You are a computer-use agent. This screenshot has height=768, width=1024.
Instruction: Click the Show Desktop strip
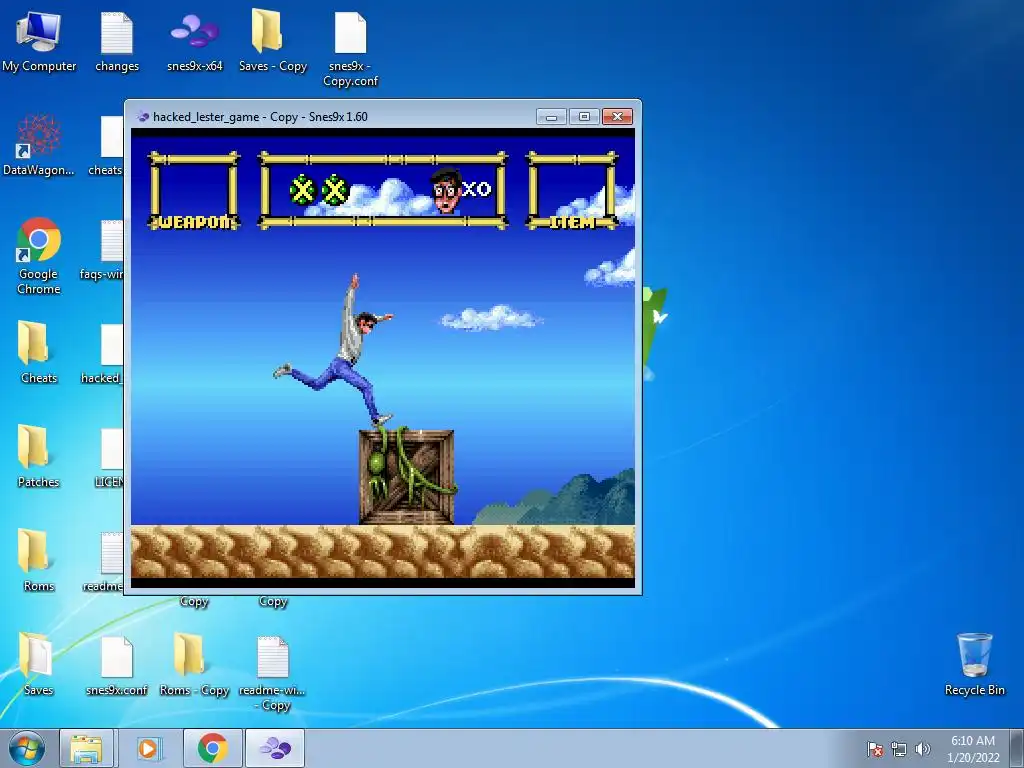[1017, 748]
